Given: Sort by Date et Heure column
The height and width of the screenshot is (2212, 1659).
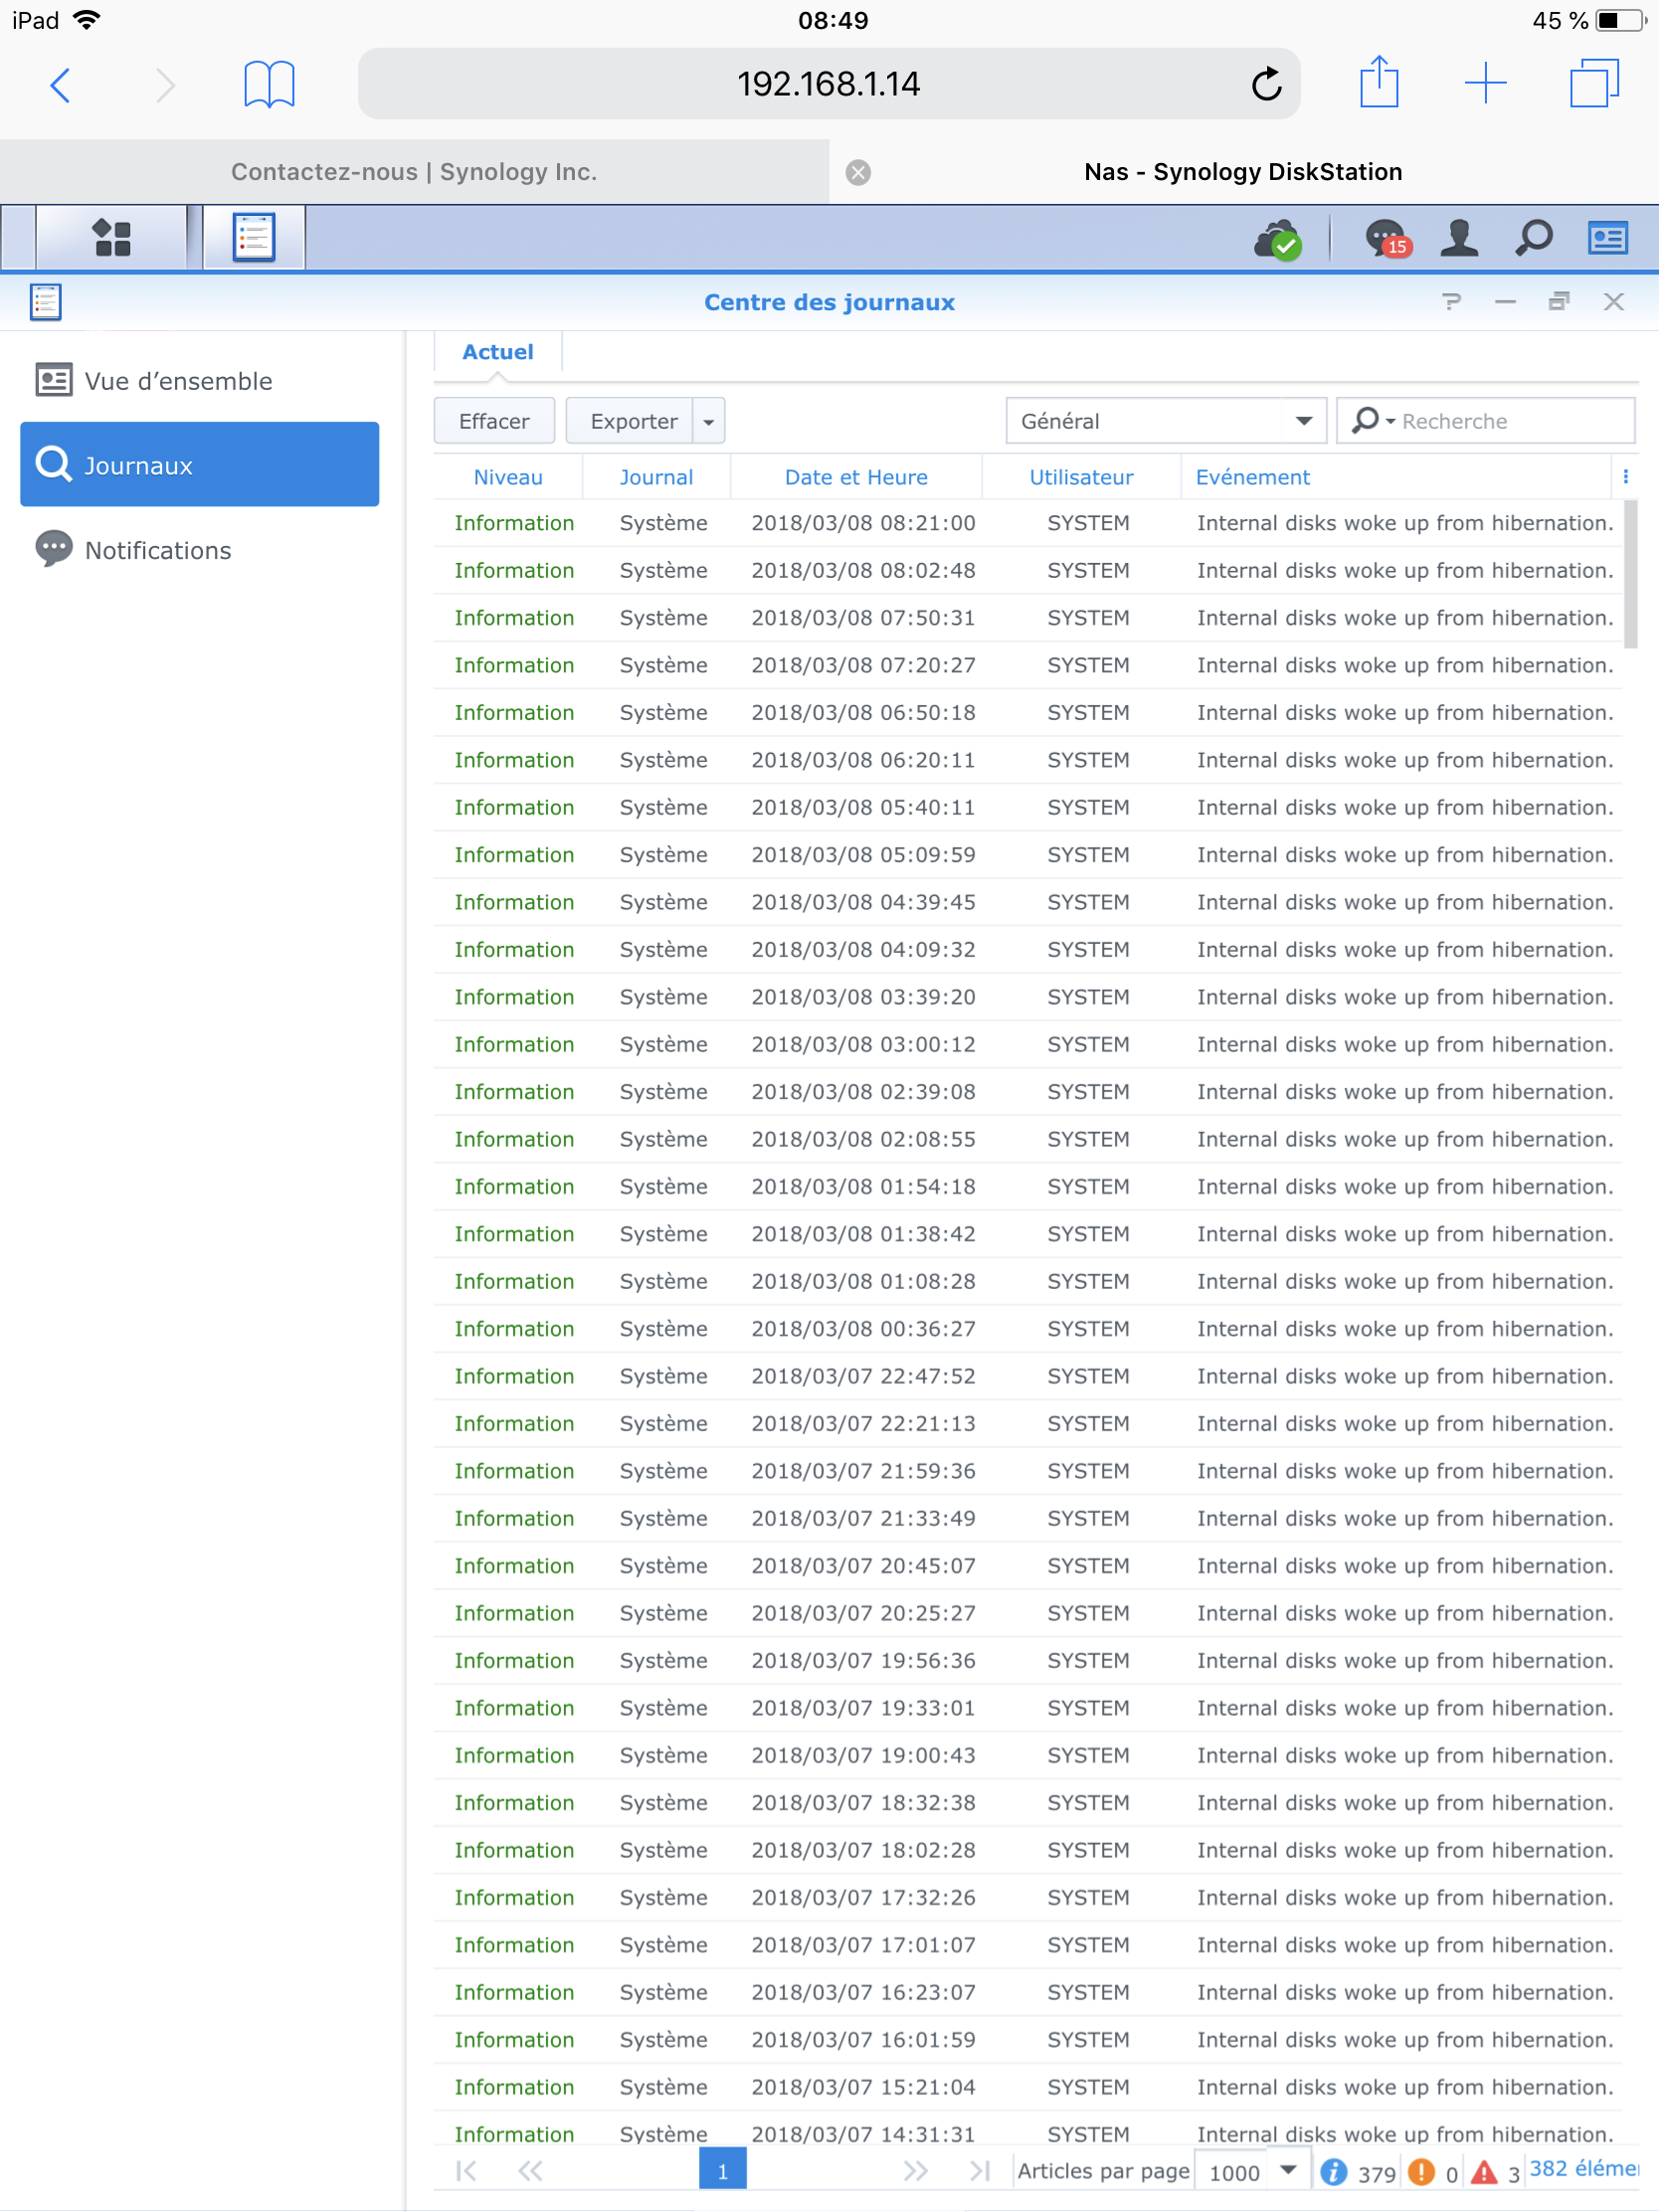Looking at the screenshot, I should coord(856,477).
